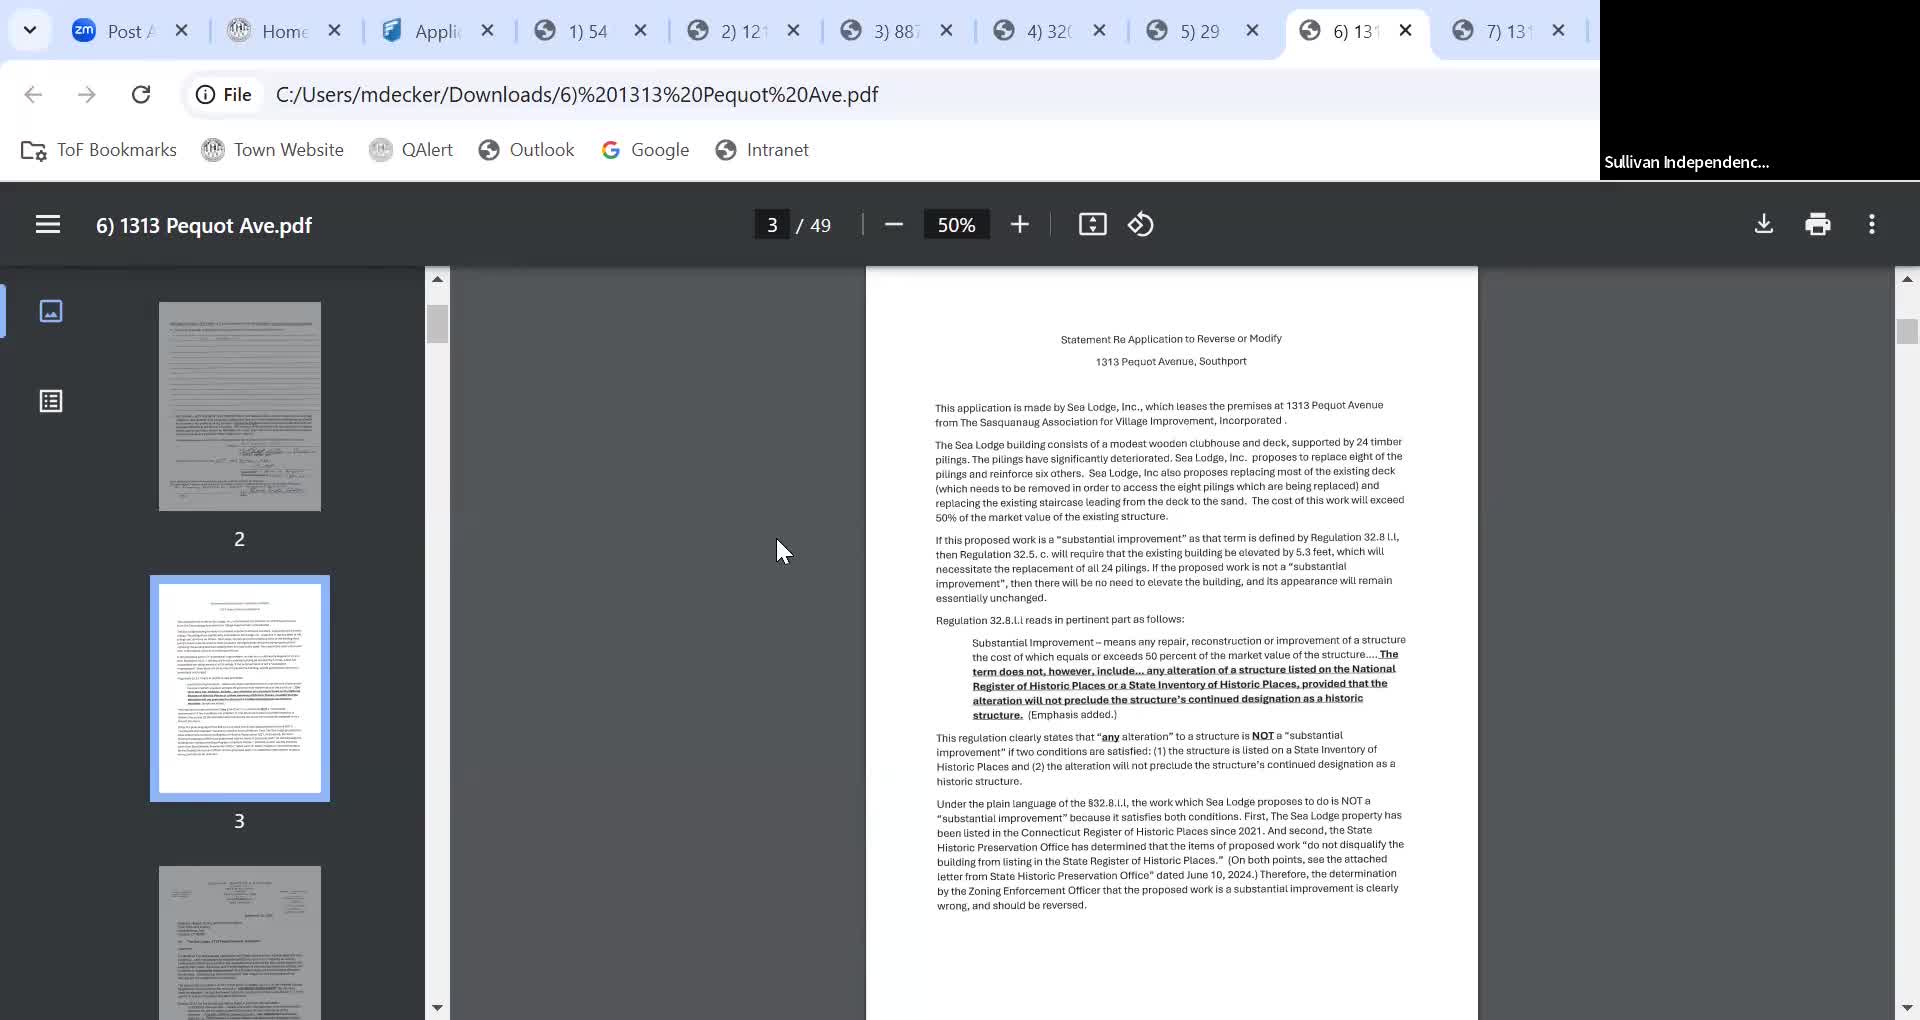Screen dimensions: 1920x1020
Task: Show the page thumbnails view
Action: tap(51, 311)
